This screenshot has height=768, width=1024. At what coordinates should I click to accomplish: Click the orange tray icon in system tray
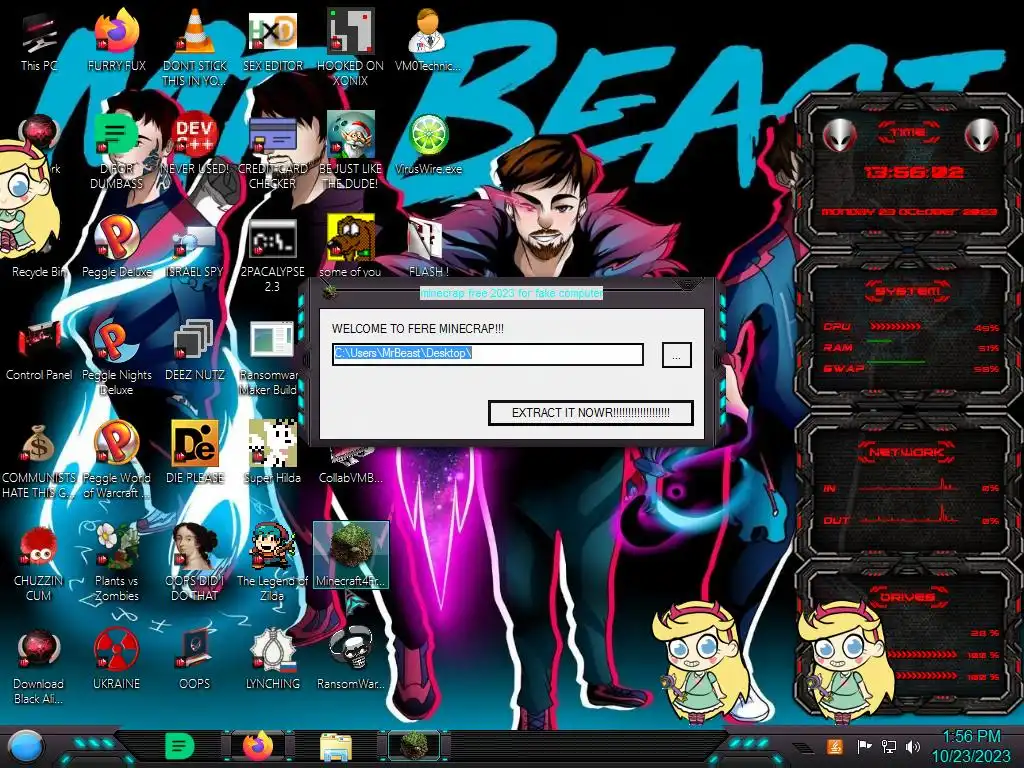(x=835, y=746)
